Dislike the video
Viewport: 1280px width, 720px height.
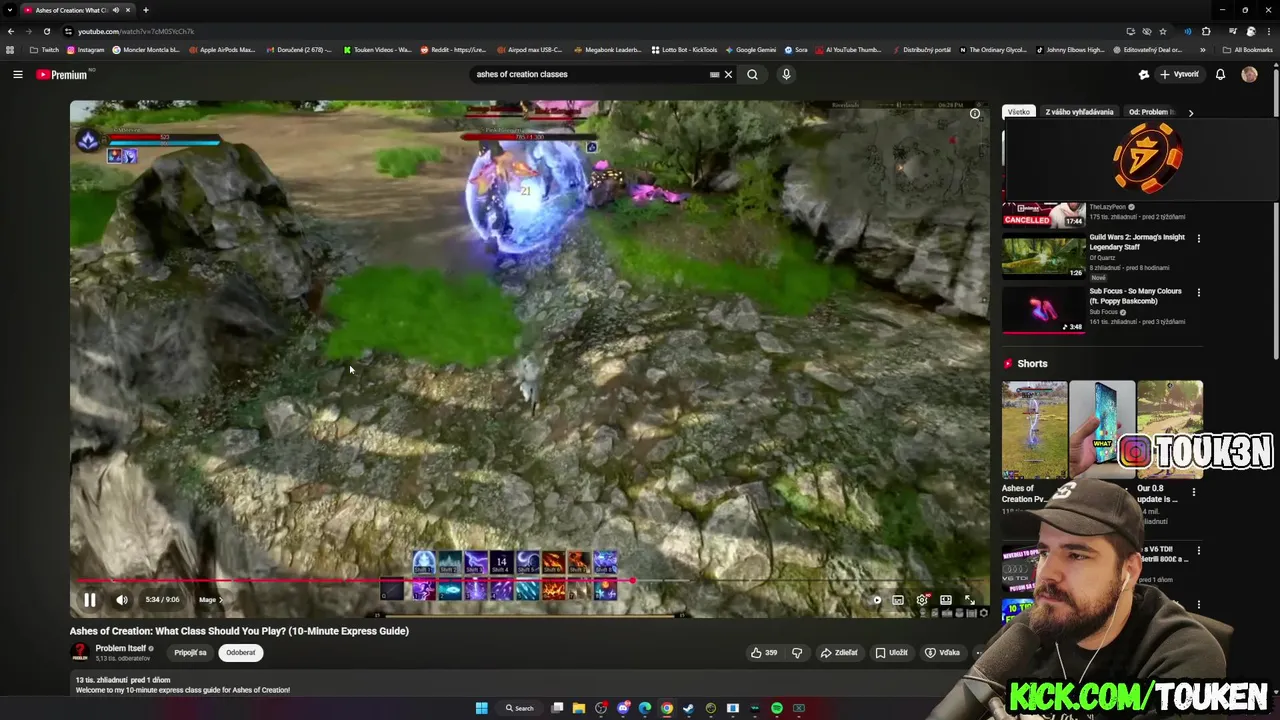(797, 653)
